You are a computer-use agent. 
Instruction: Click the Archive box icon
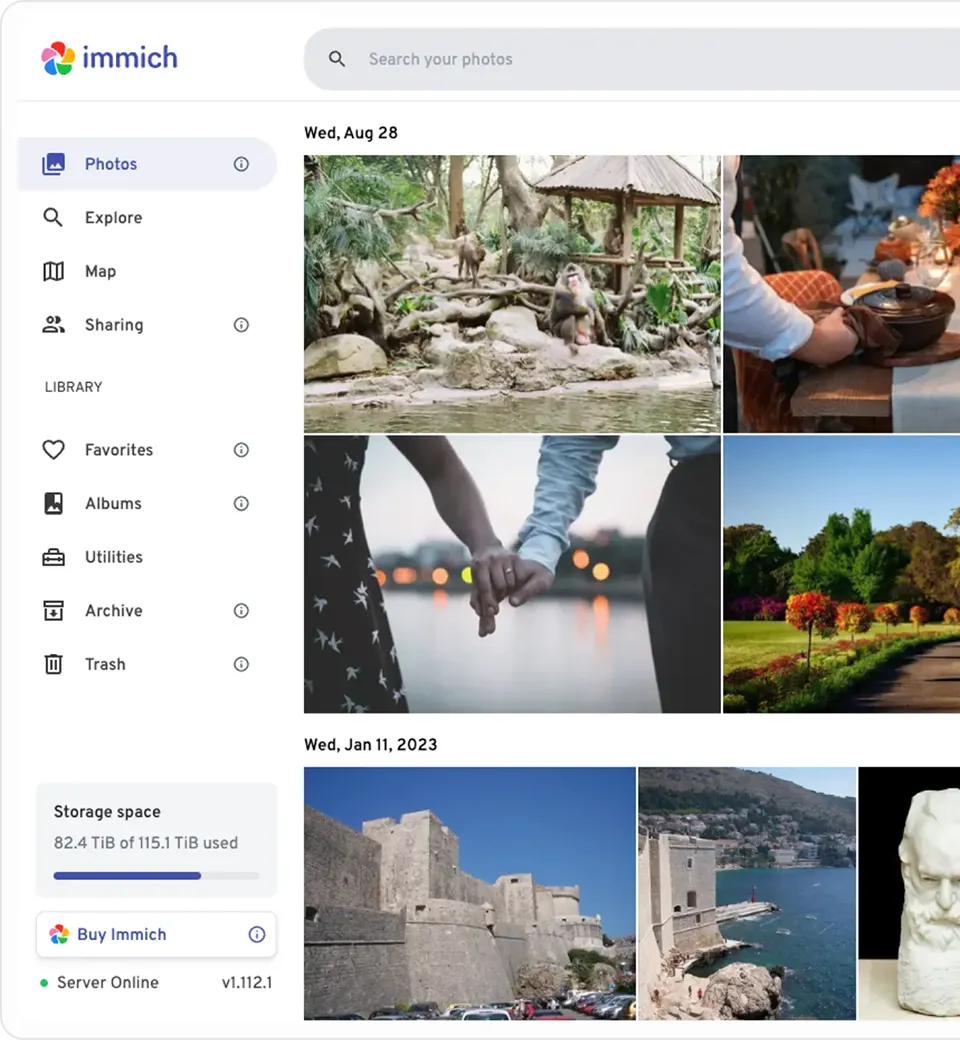[x=53, y=610]
